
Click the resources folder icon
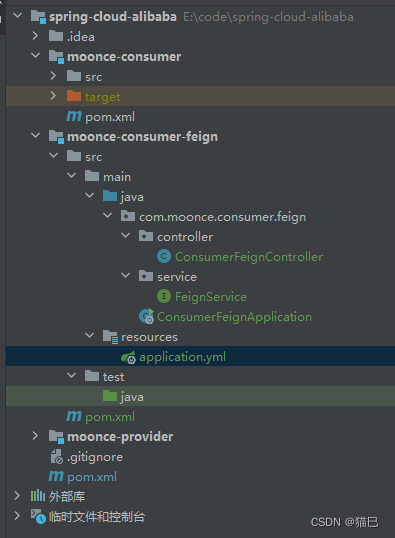(x=111, y=337)
